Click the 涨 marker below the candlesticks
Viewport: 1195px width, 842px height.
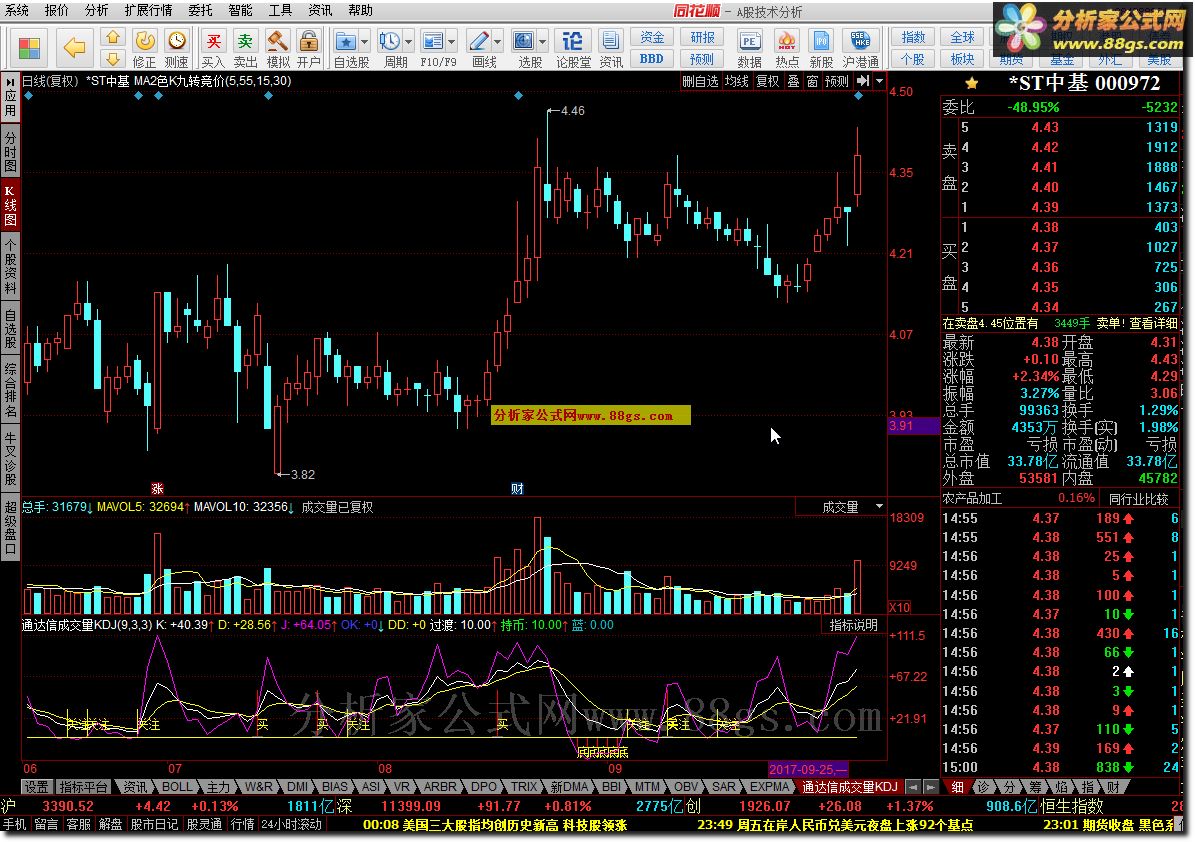point(157,488)
